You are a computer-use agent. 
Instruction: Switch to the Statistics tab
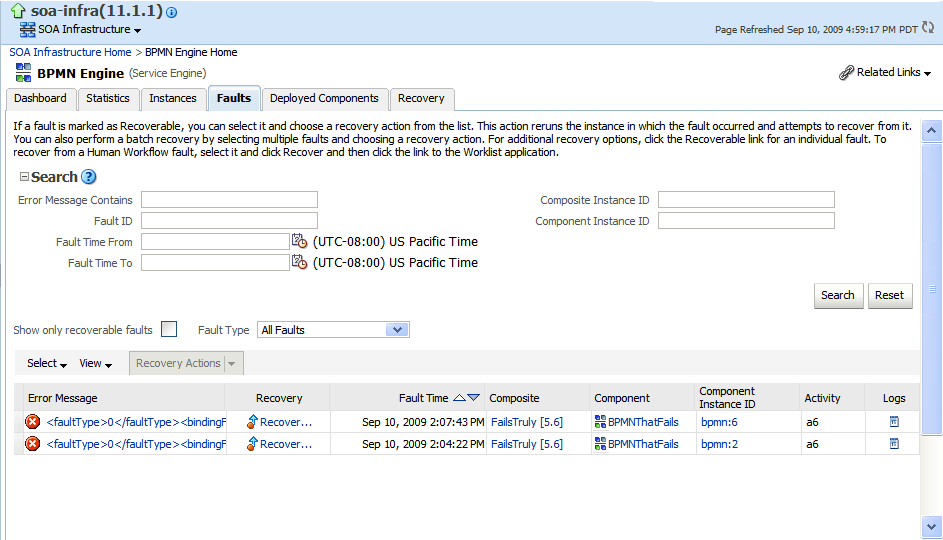pos(108,99)
